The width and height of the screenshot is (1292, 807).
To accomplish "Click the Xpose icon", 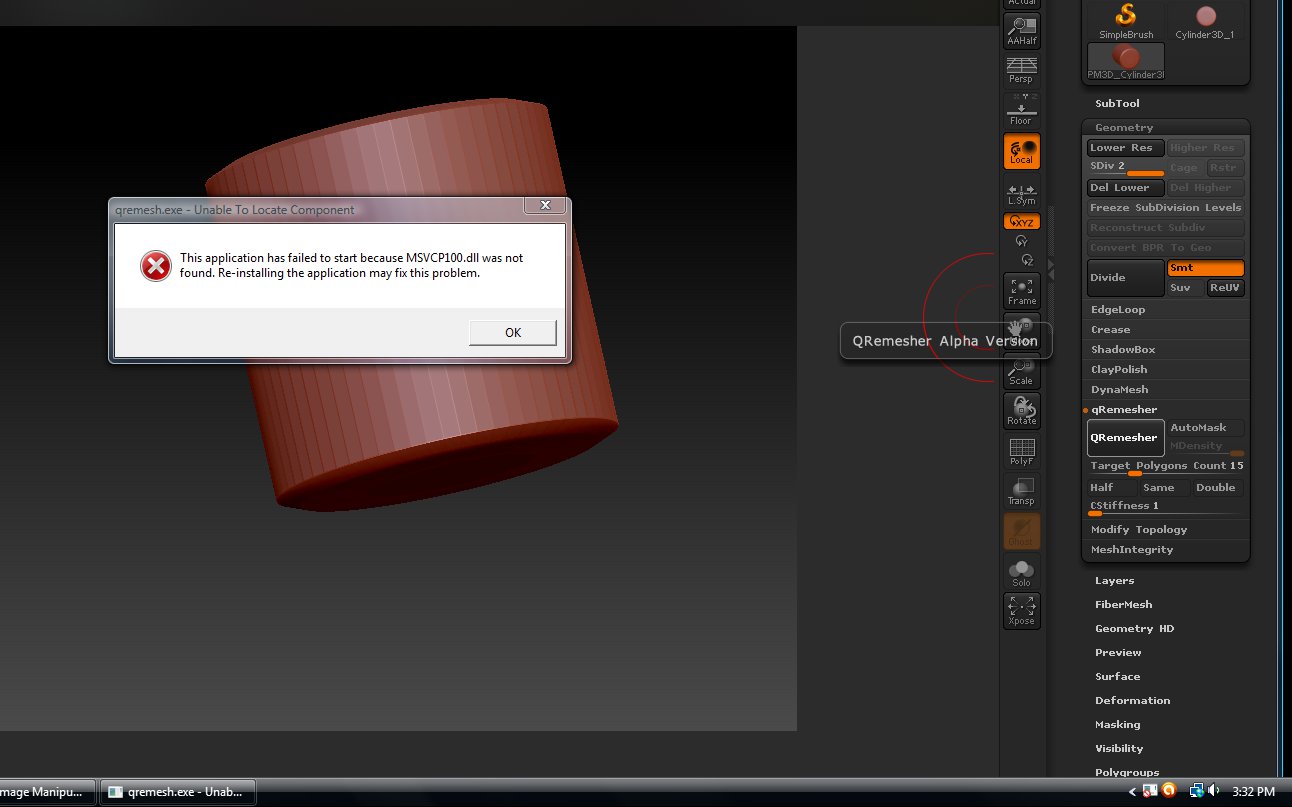I will point(1021,610).
